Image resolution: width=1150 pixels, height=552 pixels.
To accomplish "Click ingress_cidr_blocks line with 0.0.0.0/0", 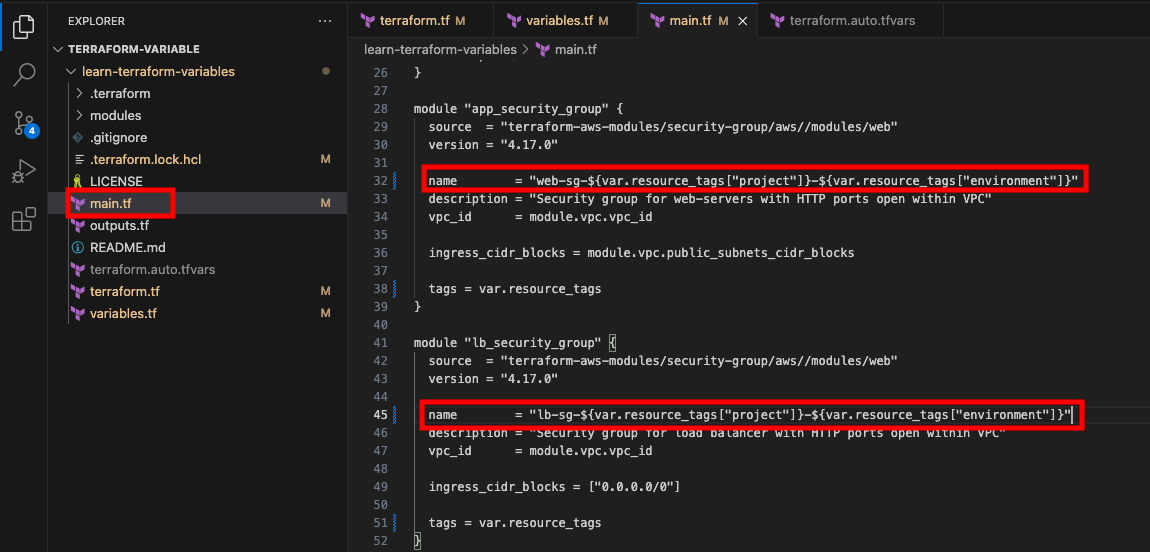I will click(x=554, y=486).
